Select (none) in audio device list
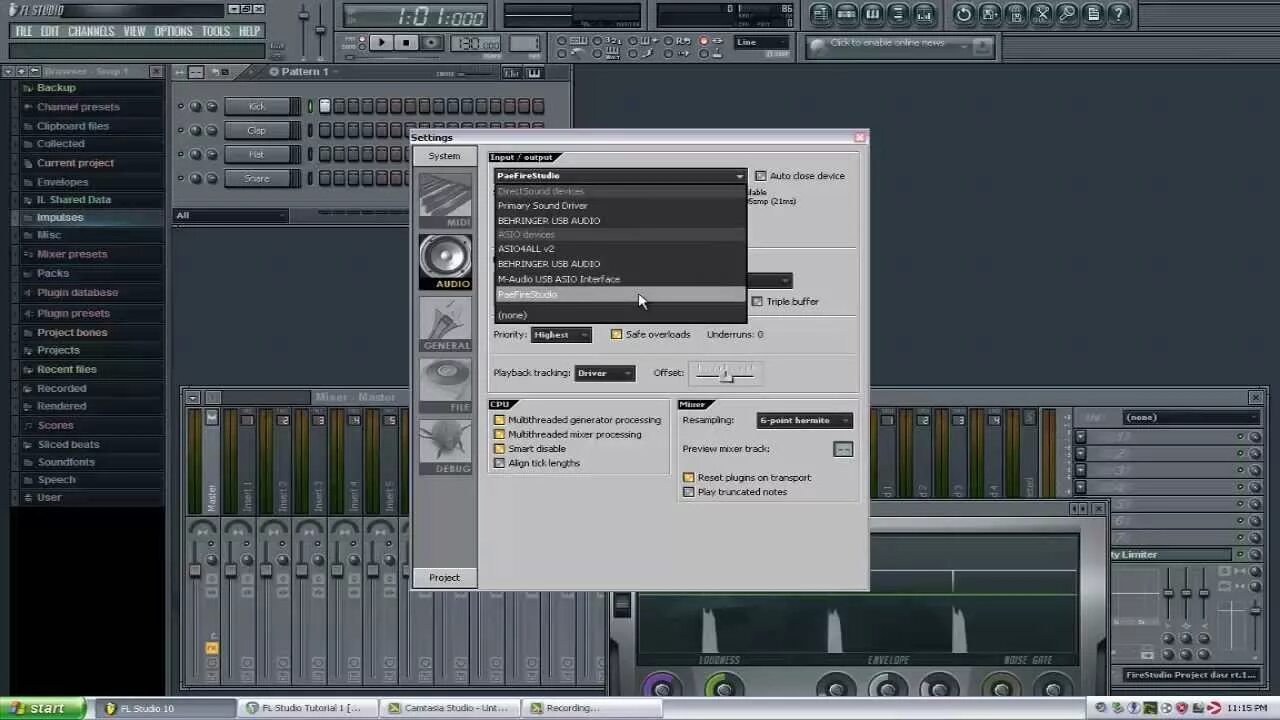Image resolution: width=1280 pixels, height=720 pixels. [620, 315]
